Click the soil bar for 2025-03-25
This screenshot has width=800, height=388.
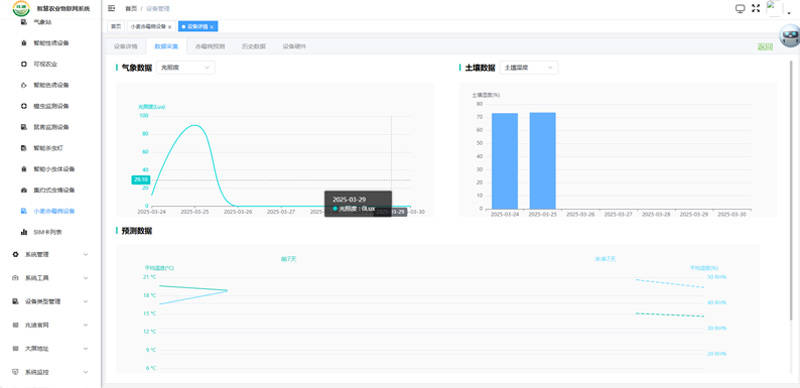click(x=542, y=160)
